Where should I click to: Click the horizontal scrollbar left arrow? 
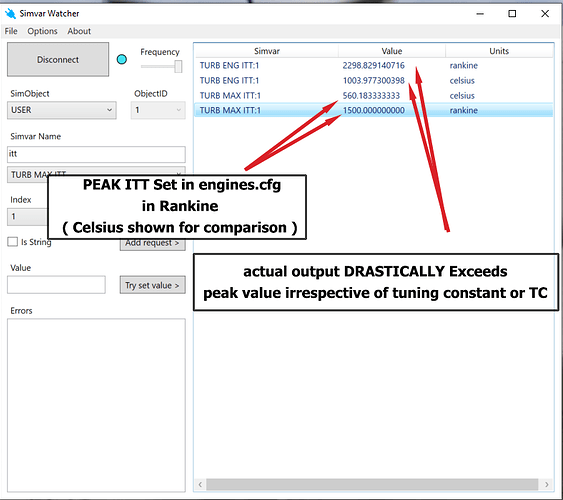click(200, 484)
